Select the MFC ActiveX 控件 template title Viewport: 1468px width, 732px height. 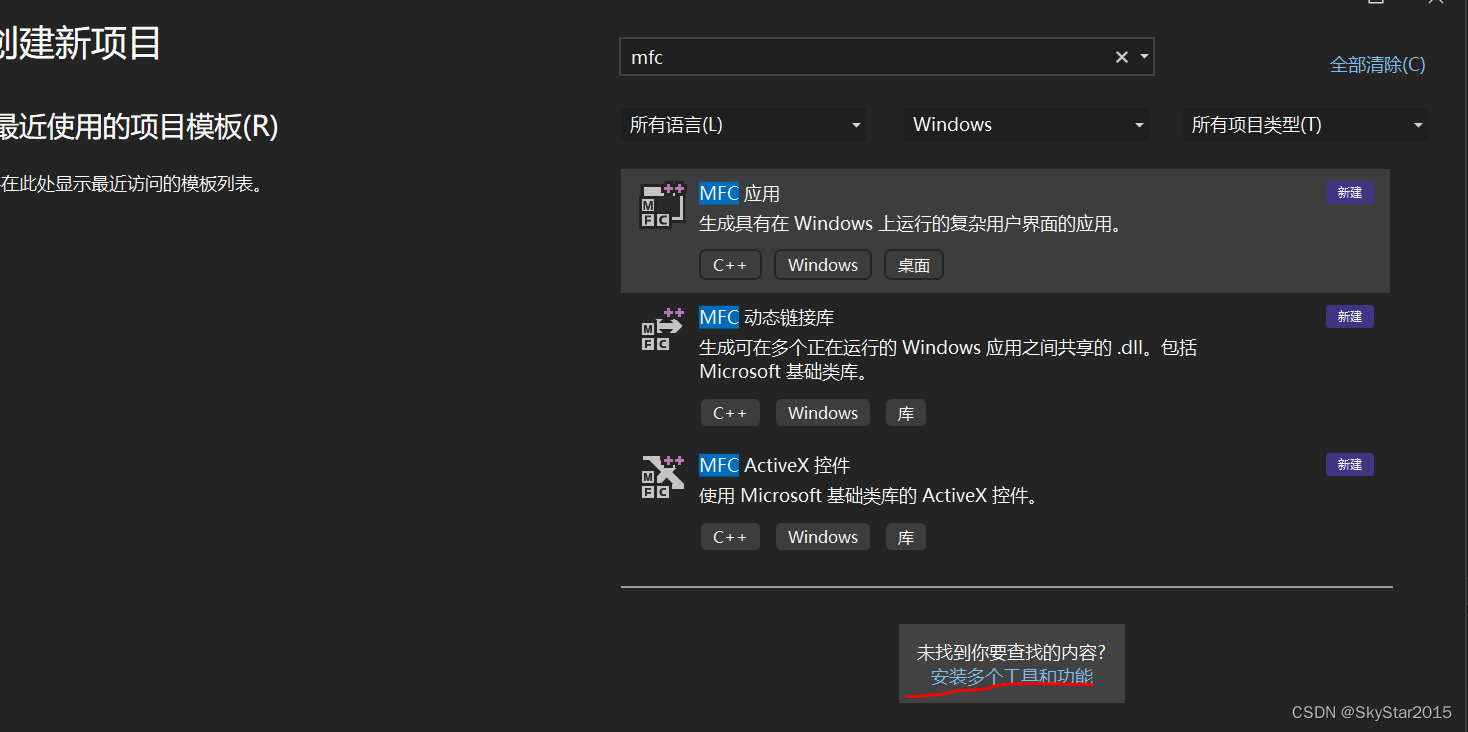pyautogui.click(x=775, y=466)
